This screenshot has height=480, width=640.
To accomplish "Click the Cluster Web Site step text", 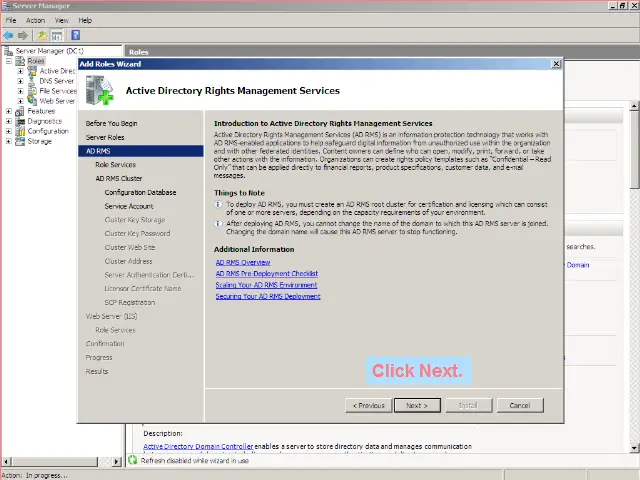I will [130, 247].
